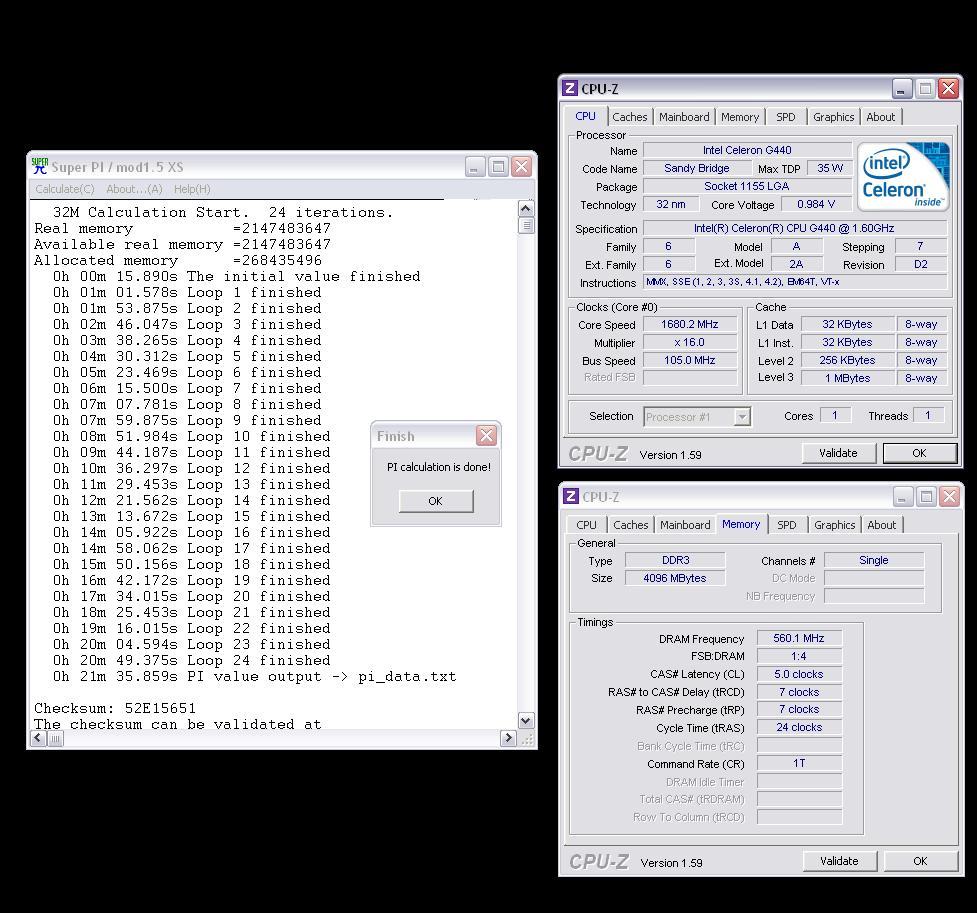Image resolution: width=977 pixels, height=913 pixels.
Task: Click the Intel Celeron inside logo
Action: click(903, 176)
